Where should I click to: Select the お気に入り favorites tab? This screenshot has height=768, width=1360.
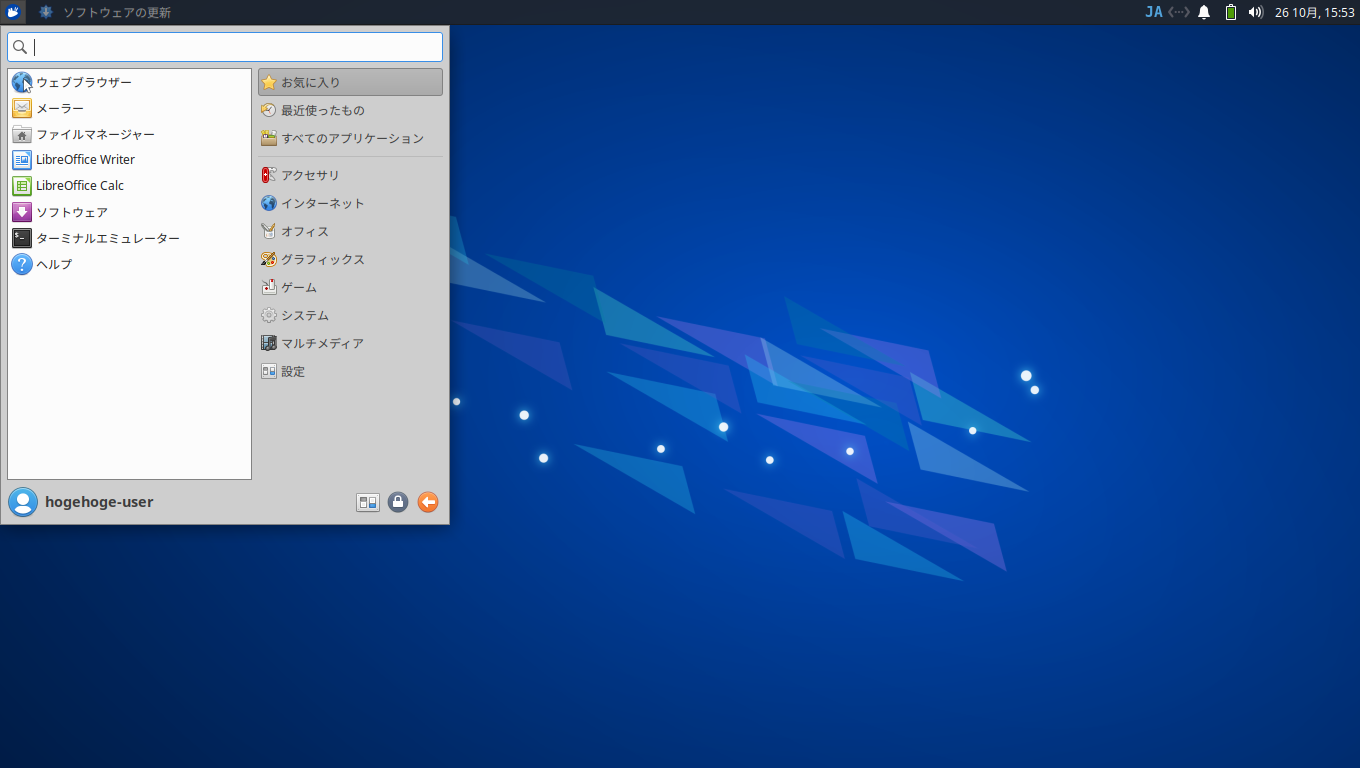coord(350,82)
